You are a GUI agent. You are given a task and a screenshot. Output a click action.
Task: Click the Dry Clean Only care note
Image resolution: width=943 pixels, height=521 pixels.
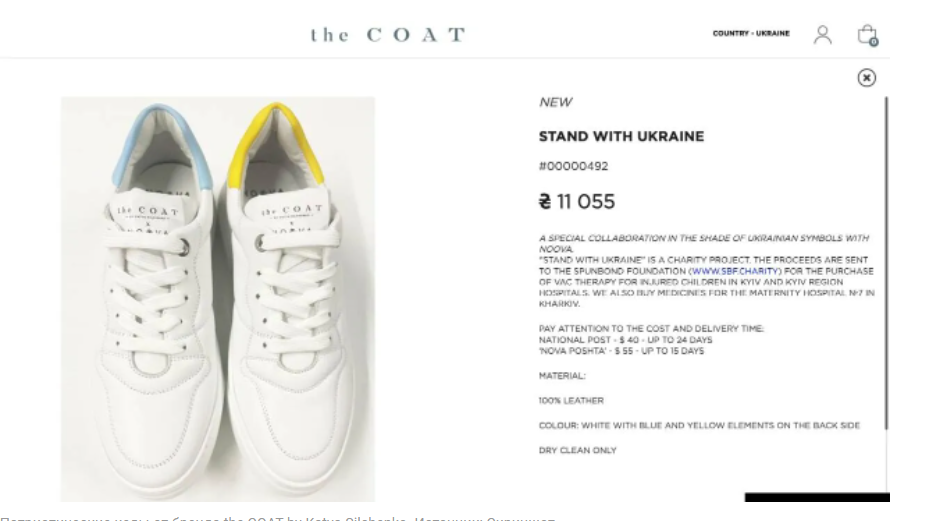point(578,450)
